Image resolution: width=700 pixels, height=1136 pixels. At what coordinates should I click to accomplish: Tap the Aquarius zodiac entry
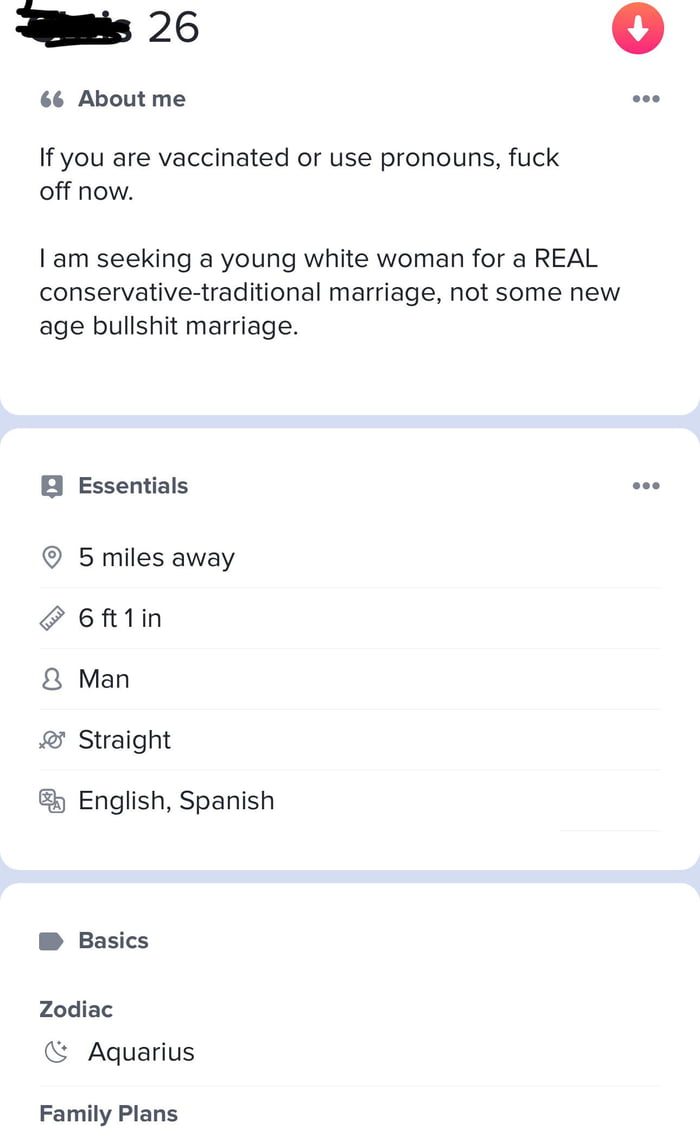(141, 1052)
